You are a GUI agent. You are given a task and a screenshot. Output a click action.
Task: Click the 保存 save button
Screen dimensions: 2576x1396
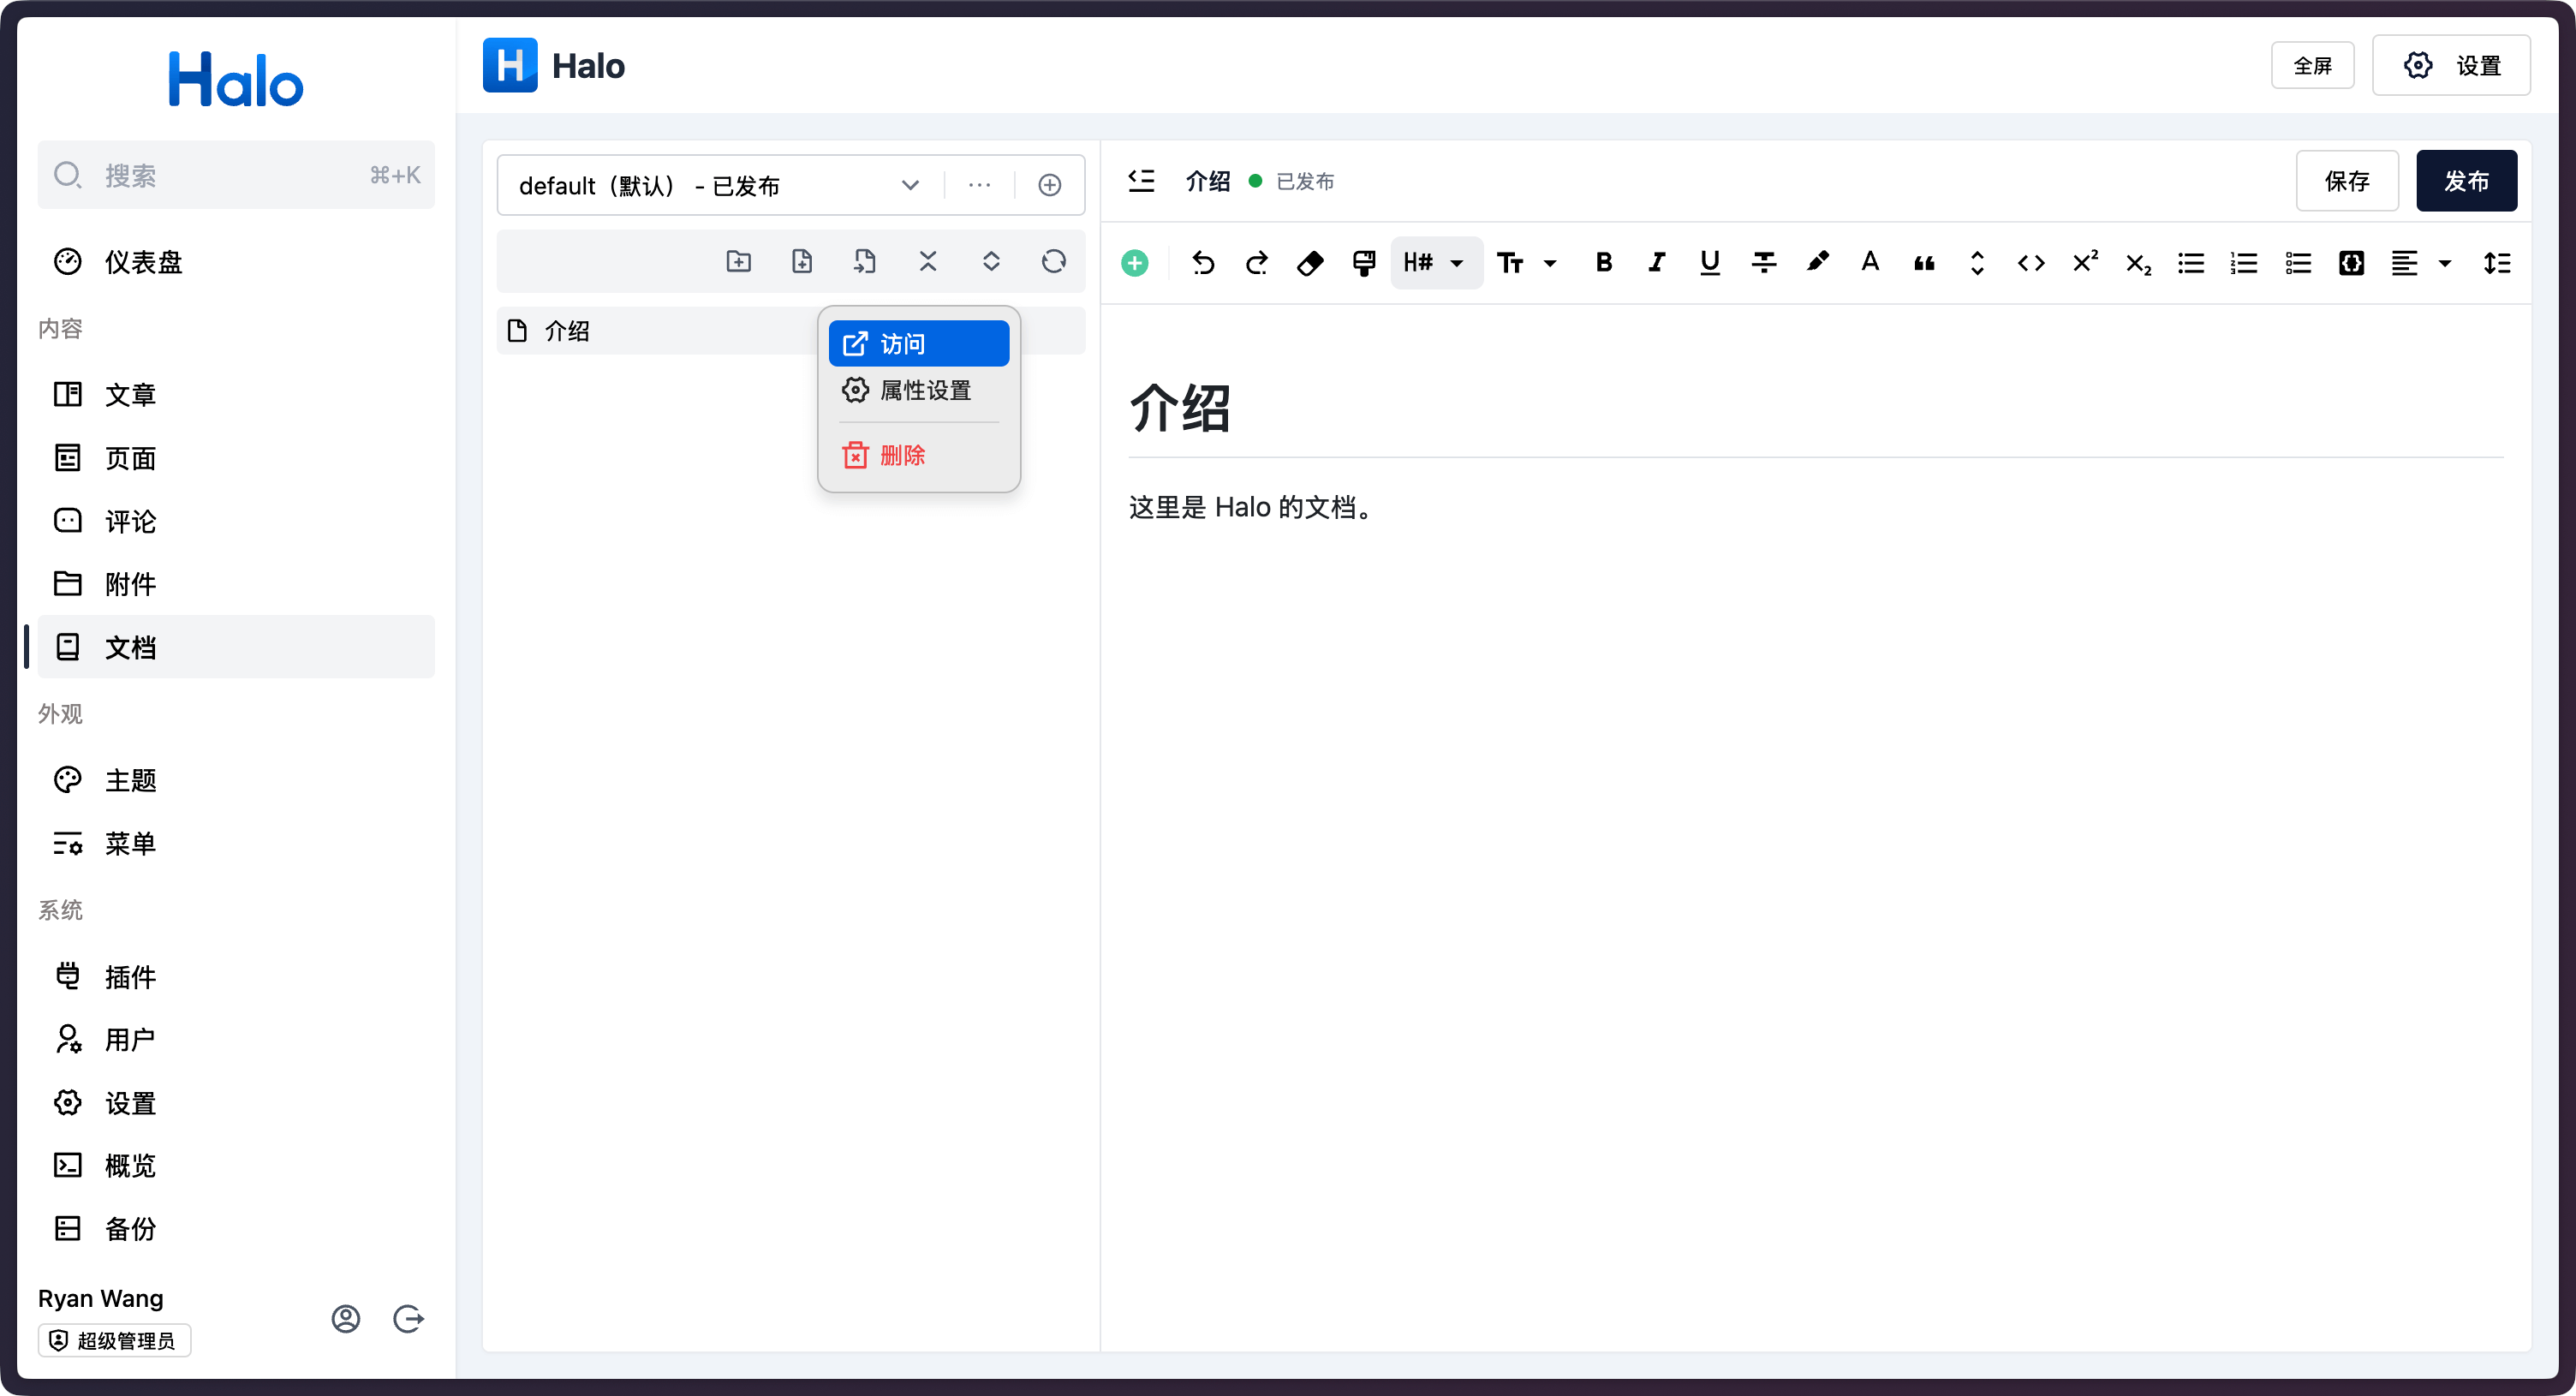(x=2346, y=181)
